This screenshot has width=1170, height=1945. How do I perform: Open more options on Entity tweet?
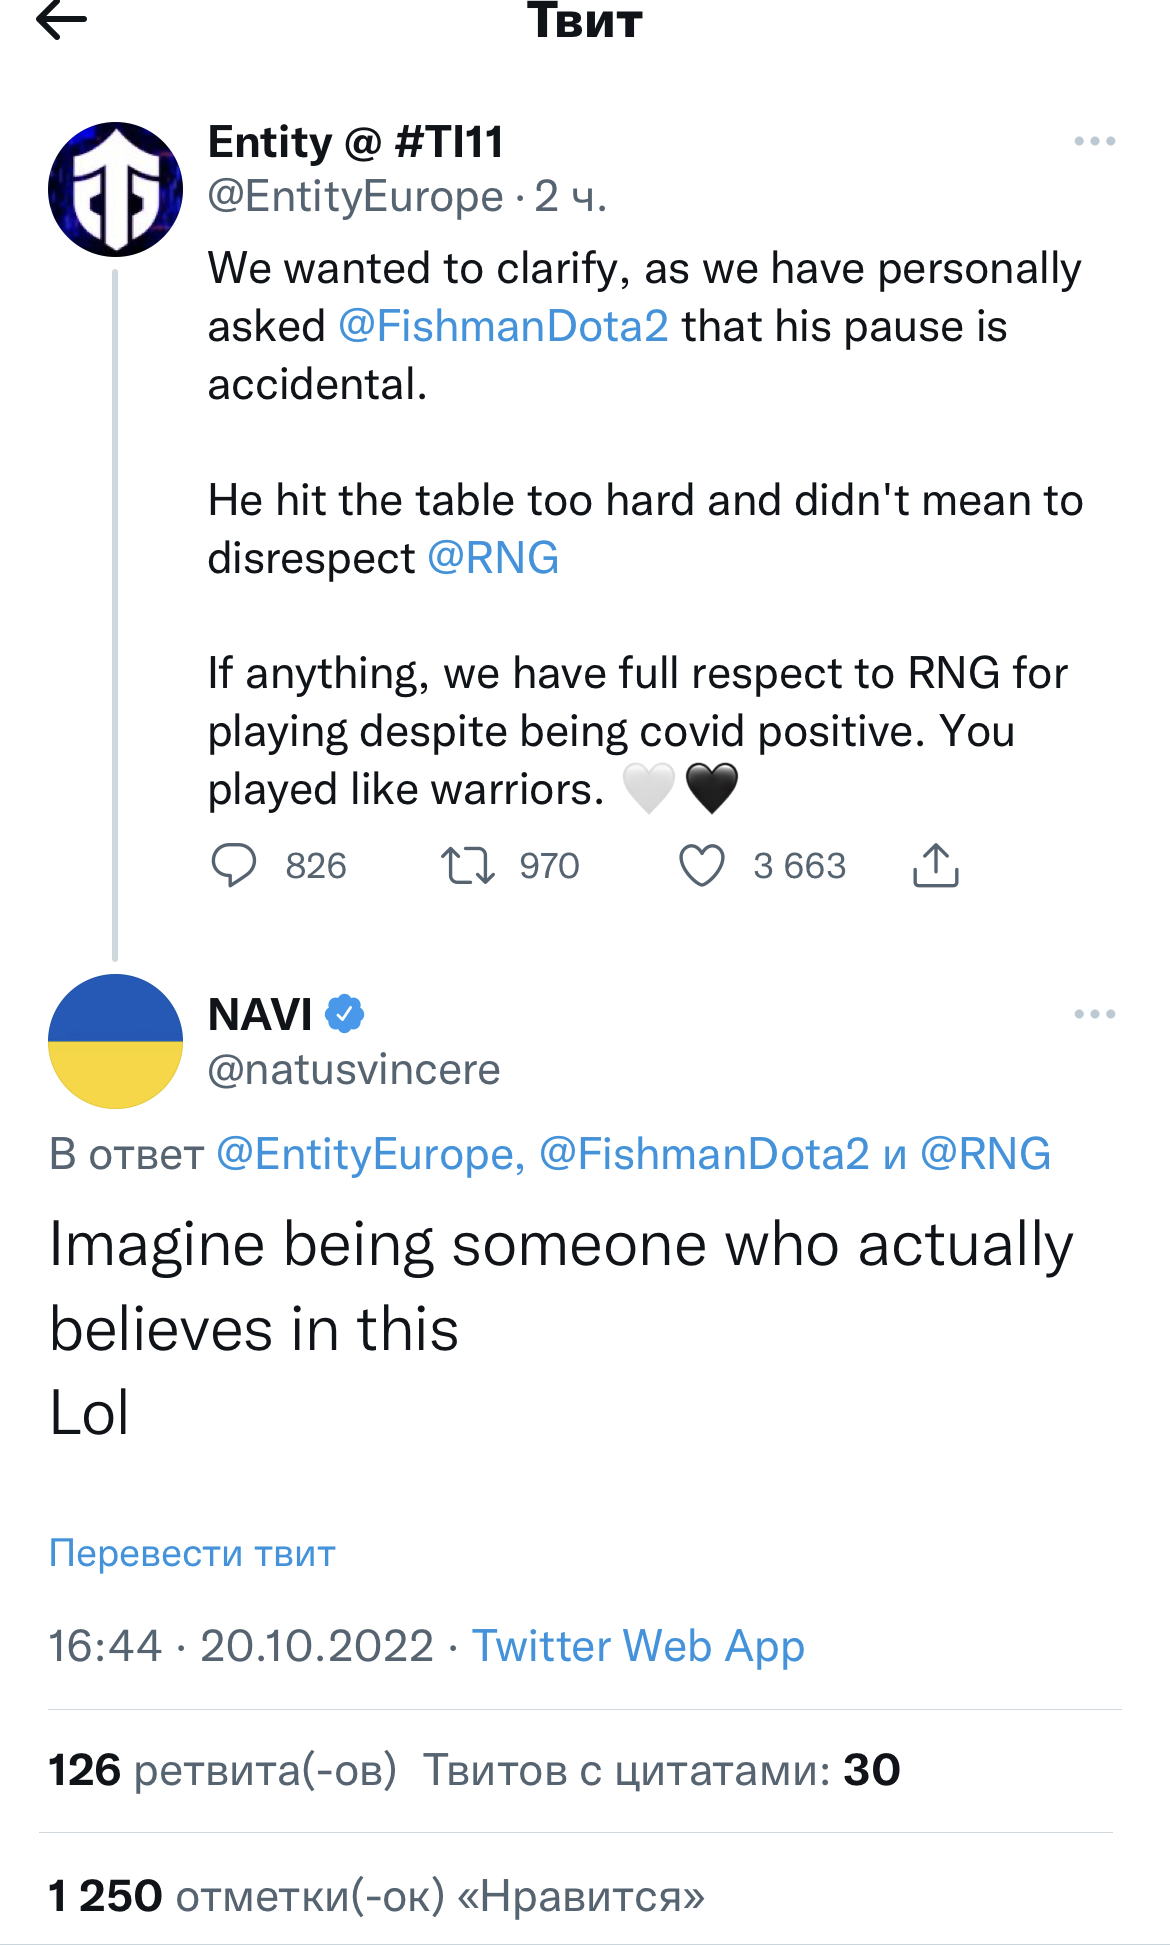[x=1094, y=142]
